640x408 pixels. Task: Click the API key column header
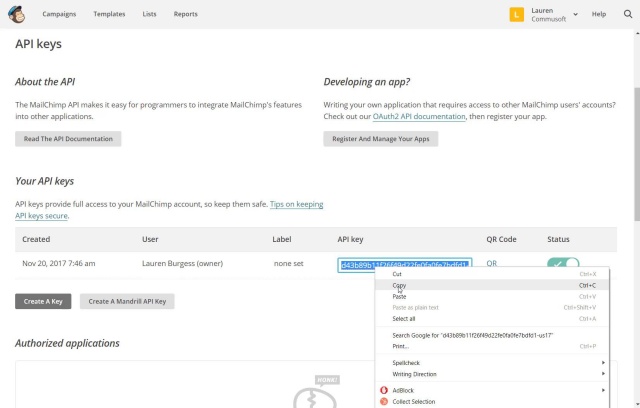[350, 239]
